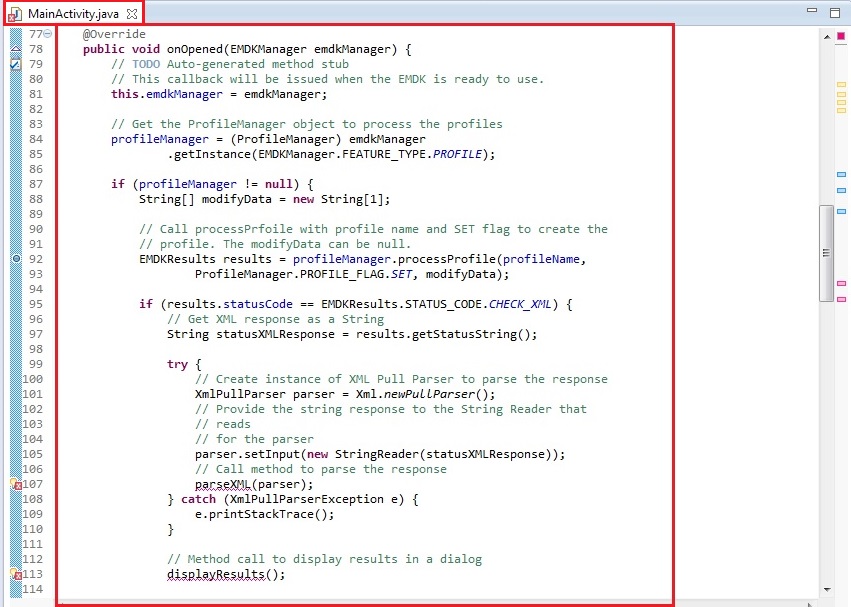Click the override indicator triangle on line 78
This screenshot has height=607, width=851.
(15, 48)
